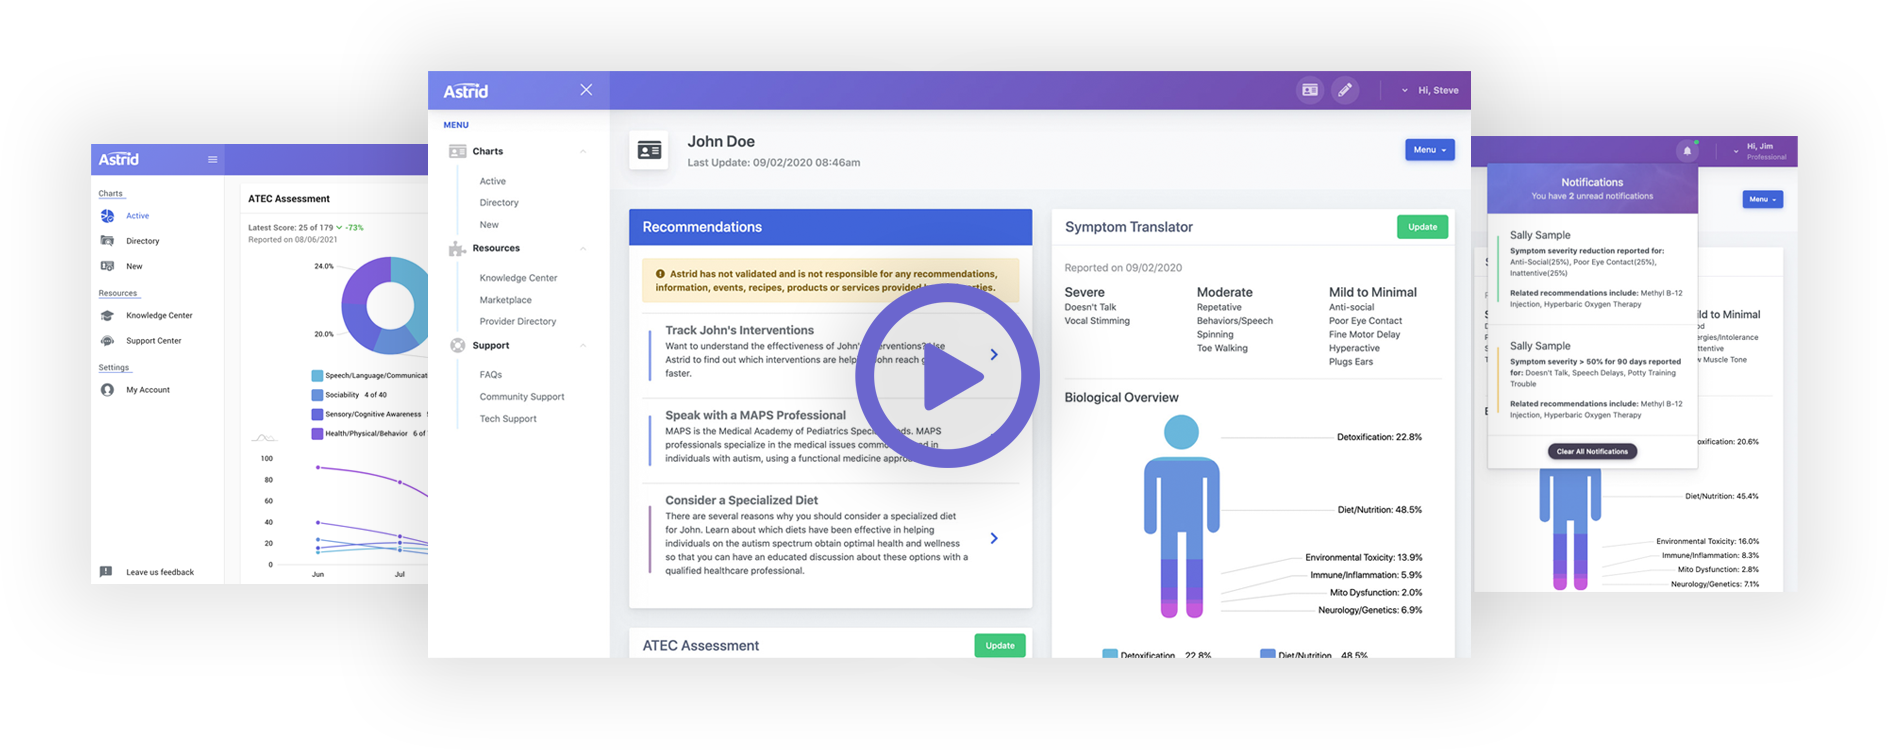Click warning icon in recommendations disclaimer
1889x750 pixels.
click(660, 274)
